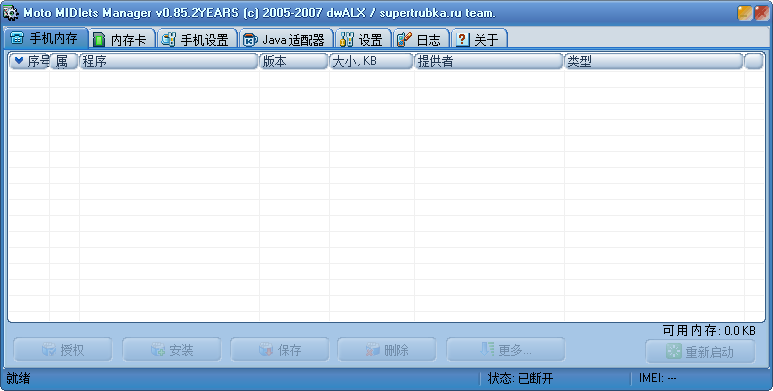
Task: Click the red close button in title bar
Action: [x=761, y=13]
